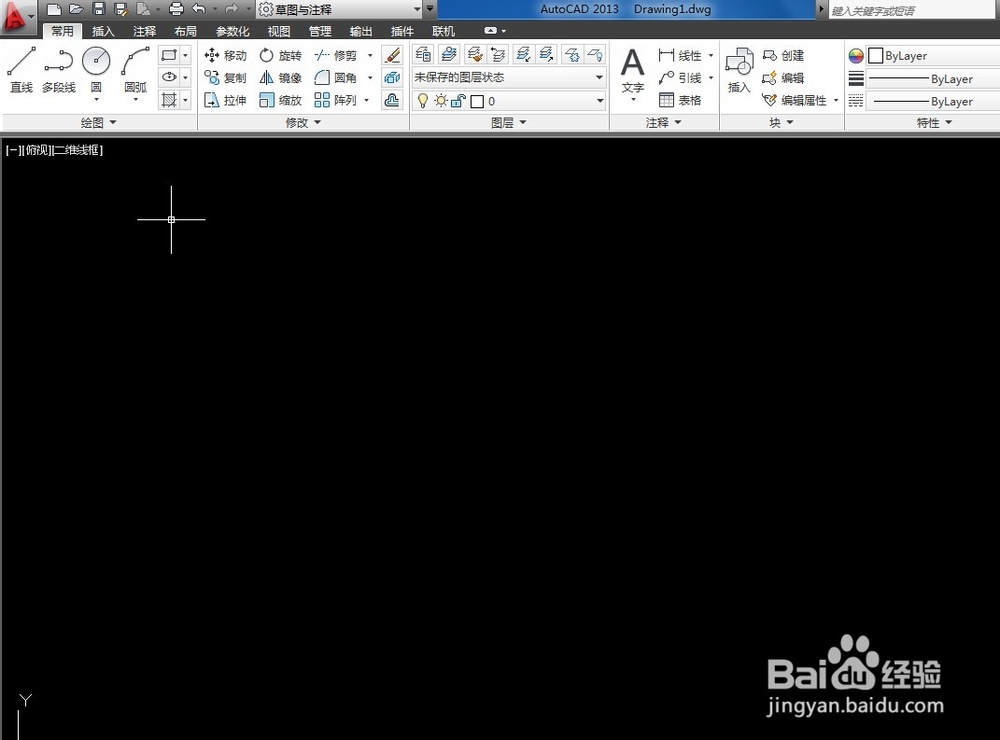Click the Undo arrow icon
Screen dimensions: 1000x740
click(x=199, y=9)
